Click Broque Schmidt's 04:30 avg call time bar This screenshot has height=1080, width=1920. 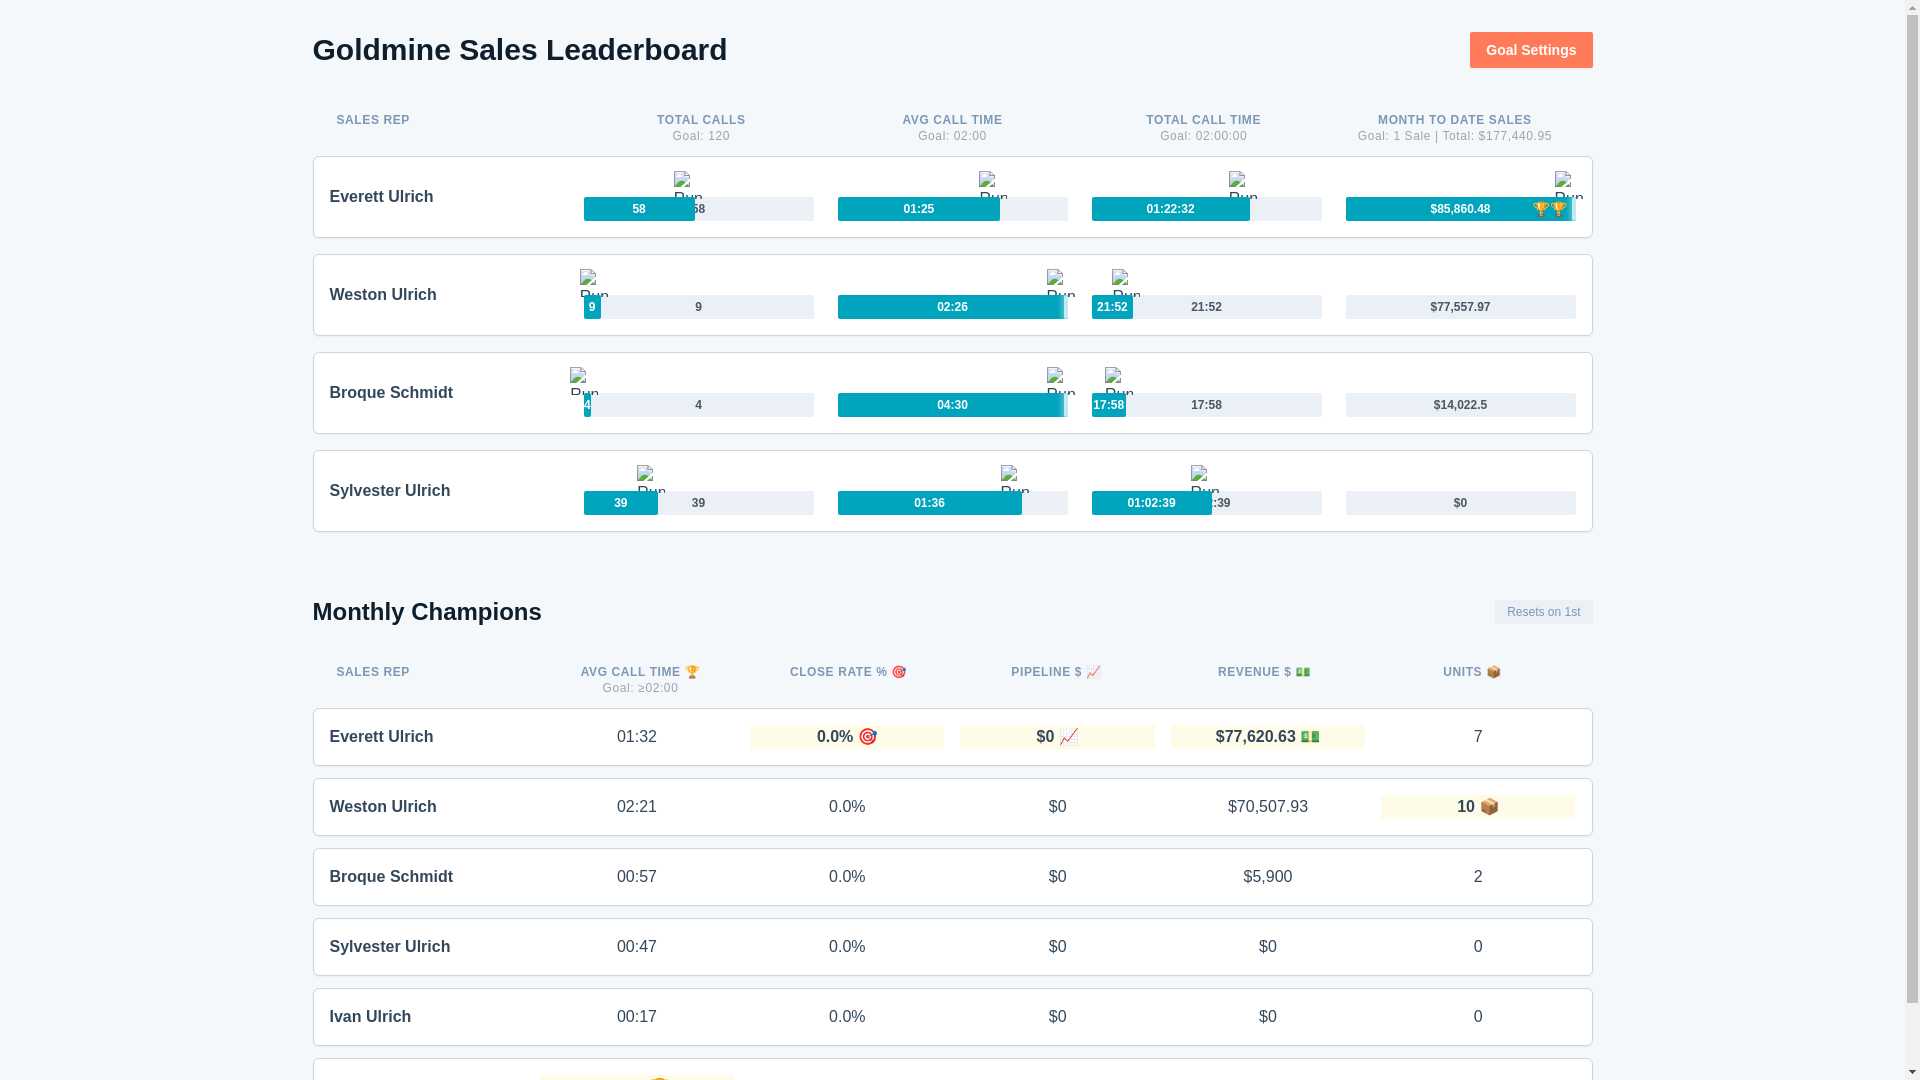point(951,405)
